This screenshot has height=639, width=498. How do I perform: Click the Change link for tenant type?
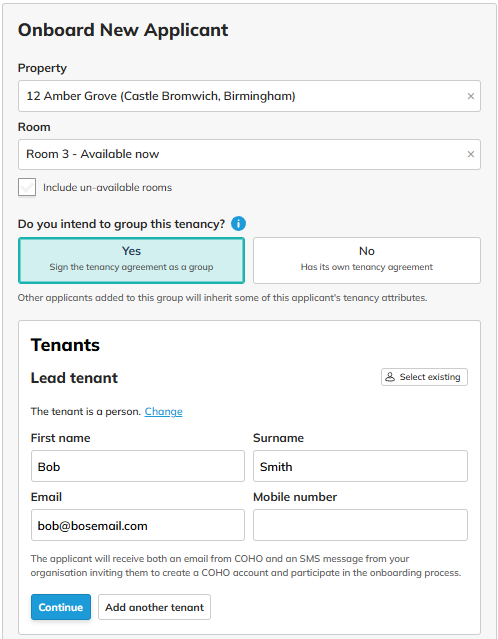pyautogui.click(x=163, y=412)
